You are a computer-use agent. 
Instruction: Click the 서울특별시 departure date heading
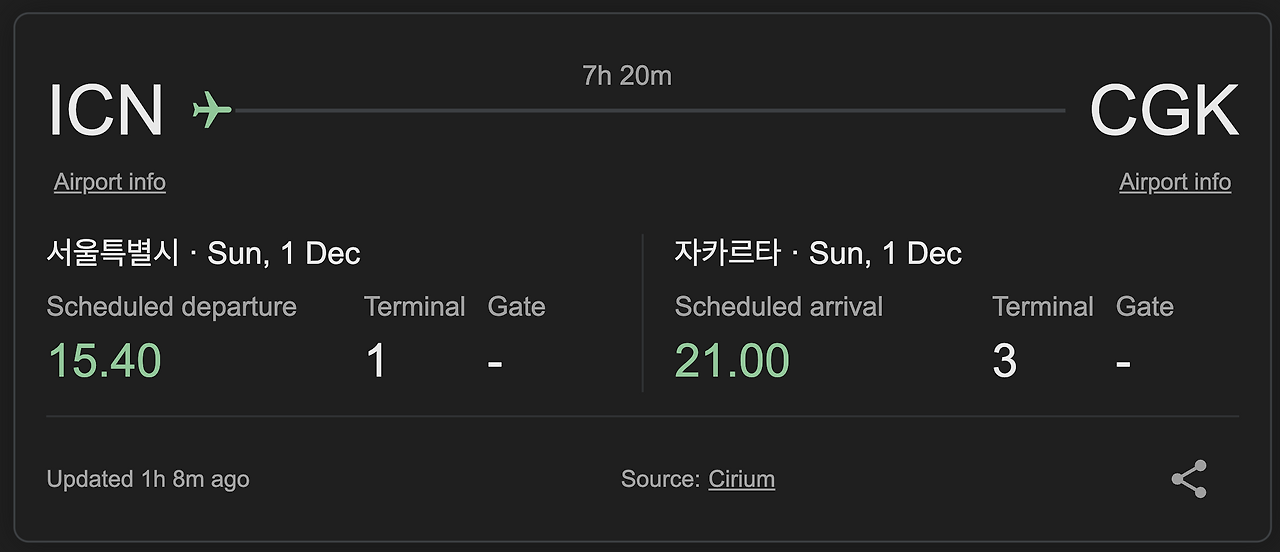click(x=203, y=253)
